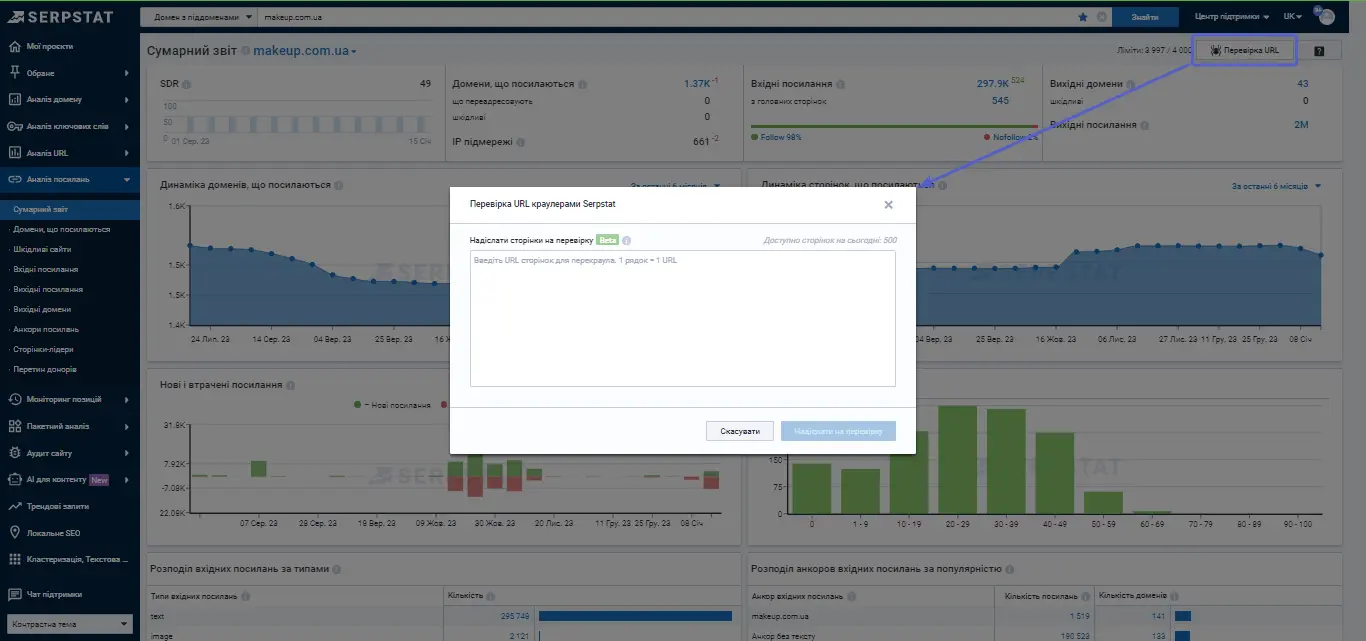This screenshot has height=641, width=1366.
Task: Click the location pin icon for Локальне SEO
Action: click(14, 533)
